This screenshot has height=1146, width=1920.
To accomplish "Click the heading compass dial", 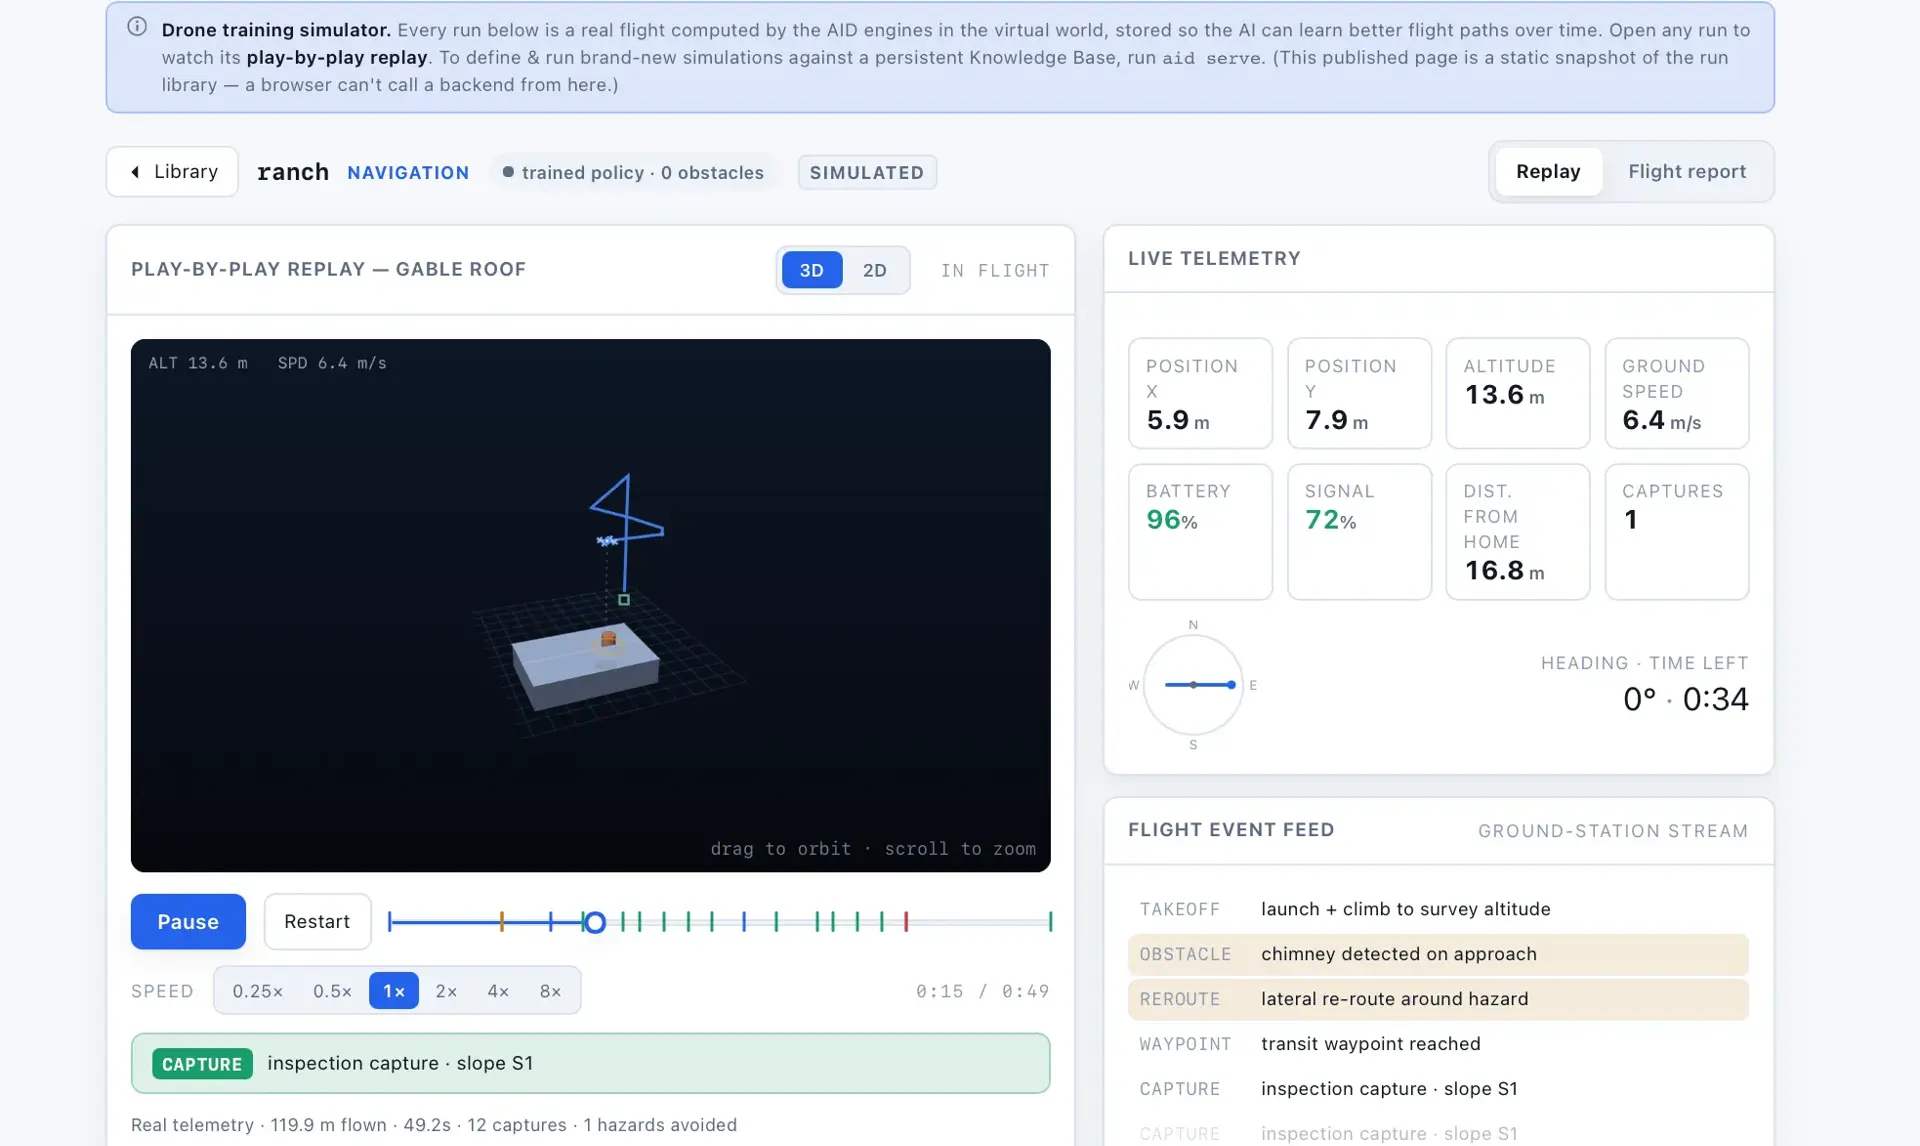I will pyautogui.click(x=1193, y=685).
